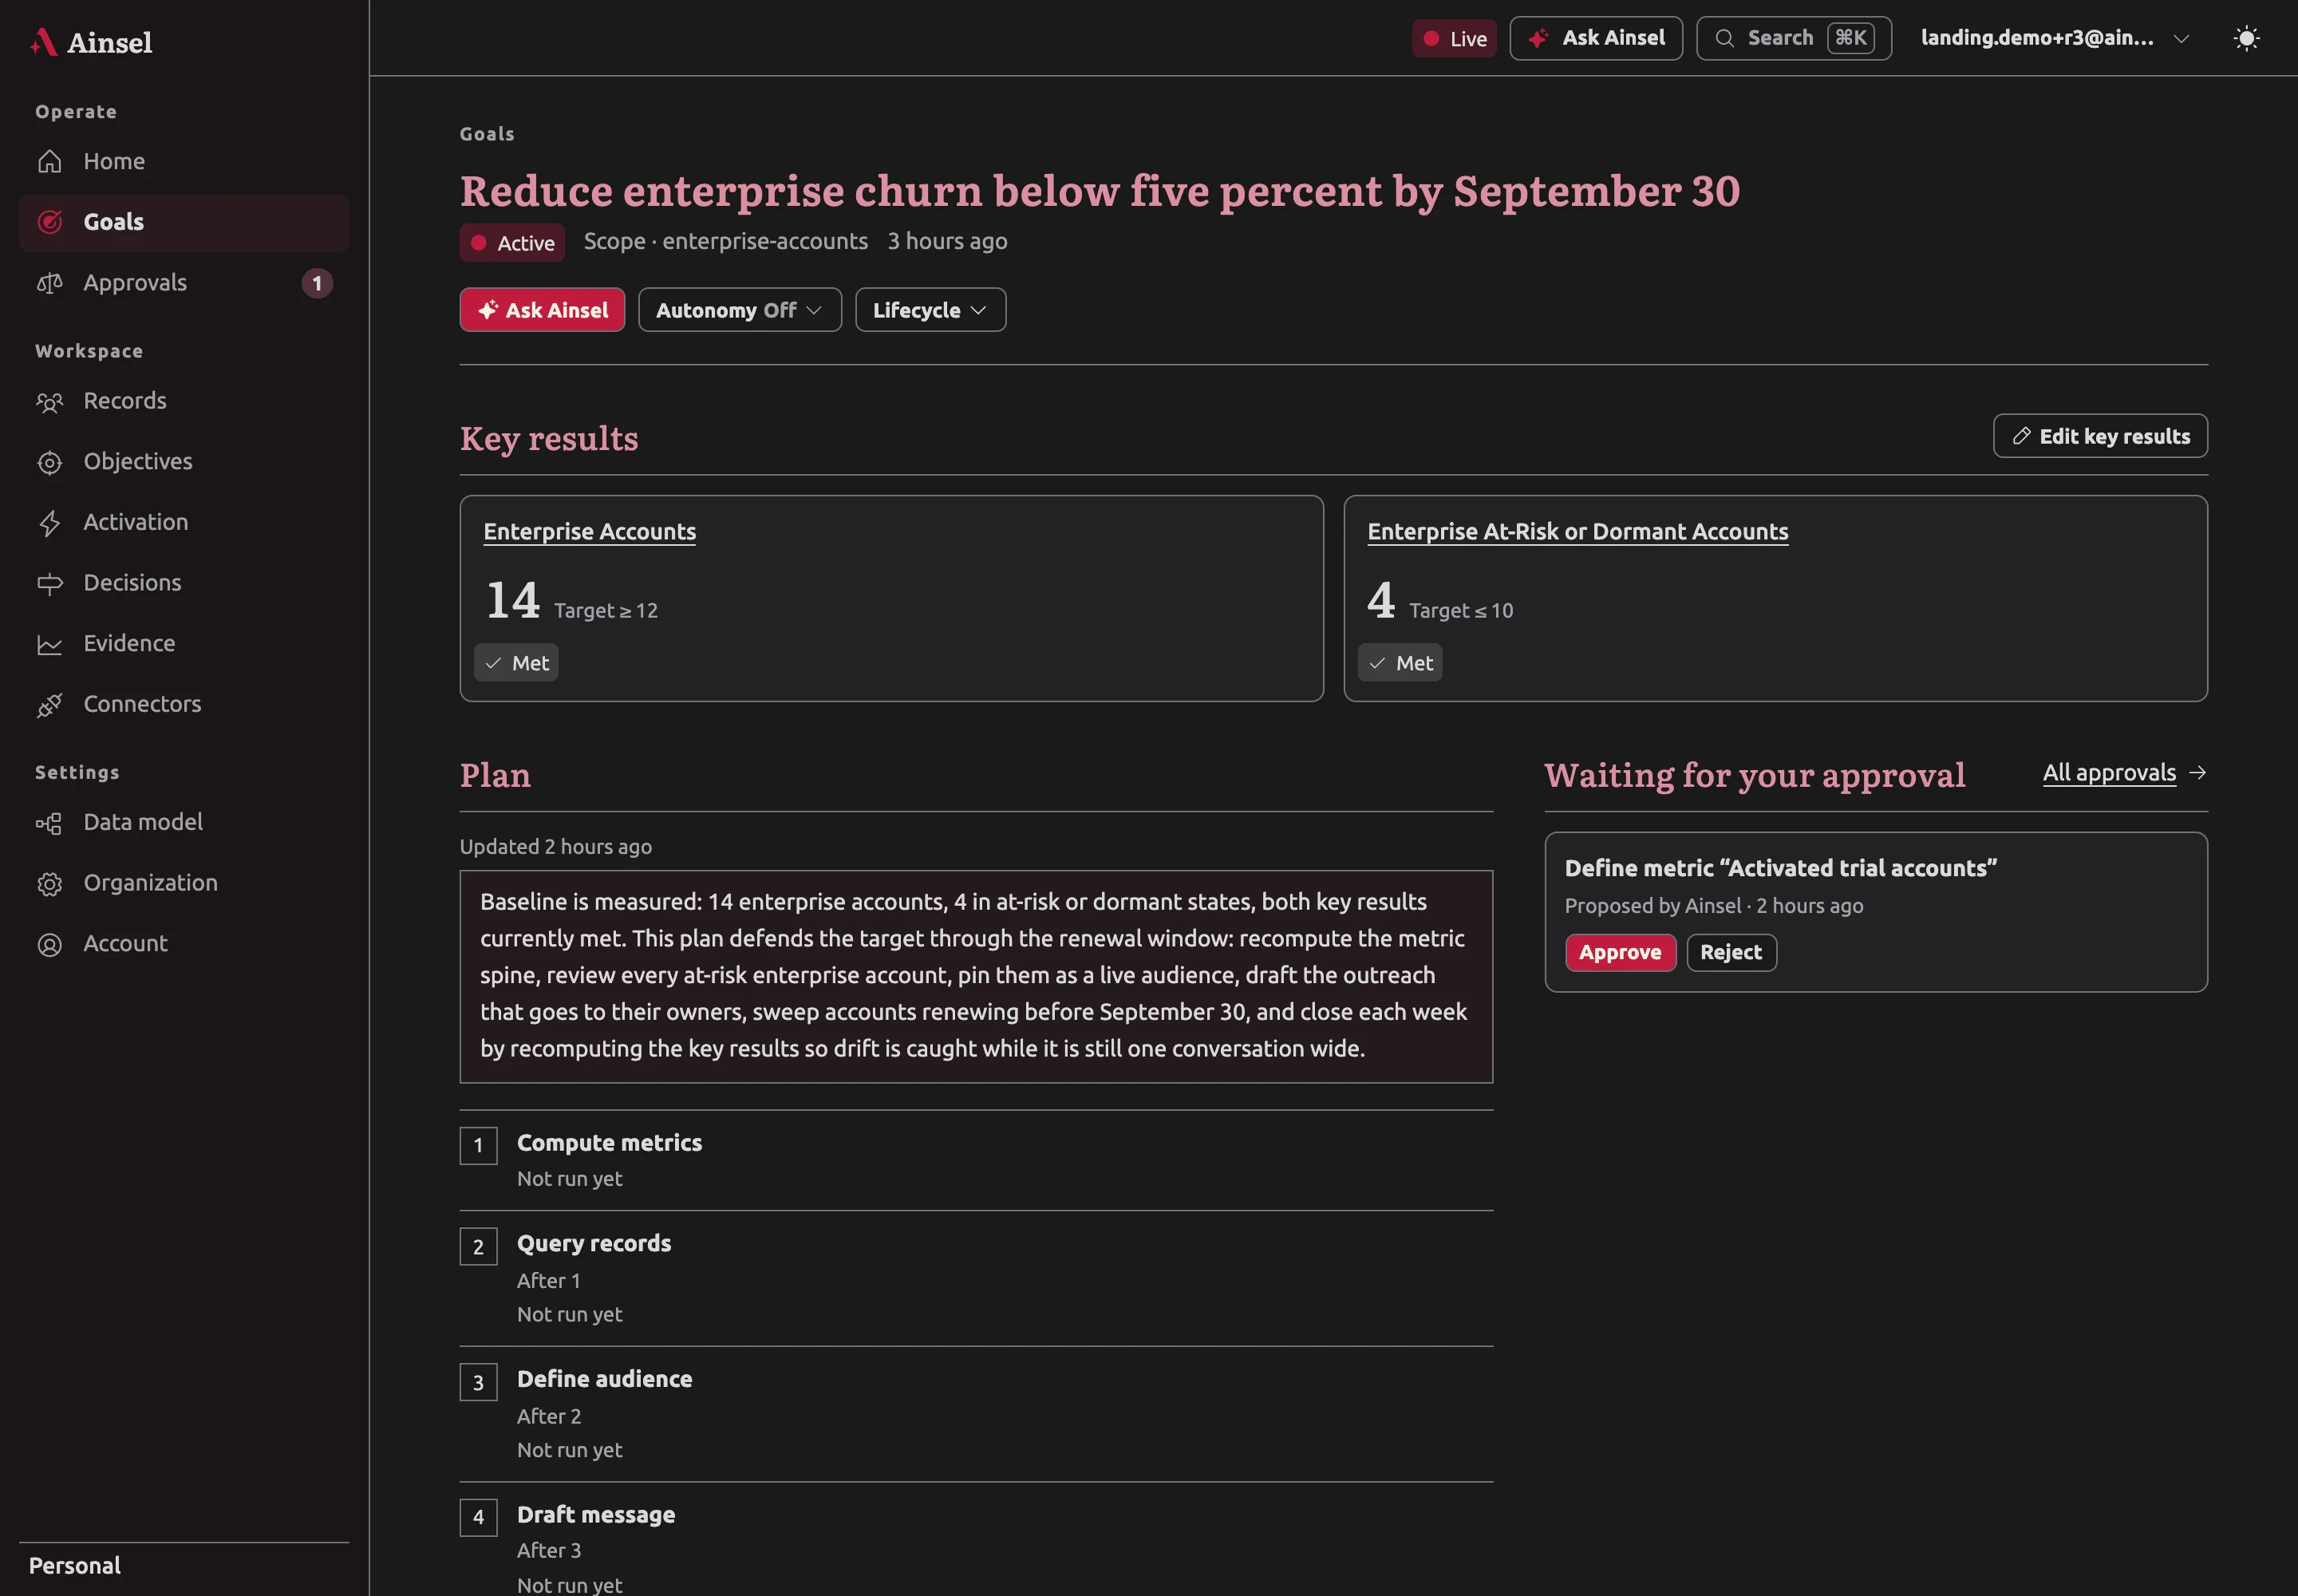Open Enterprise At-Risk or Dormant Accounts link
The width and height of the screenshot is (2298, 1596).
click(1577, 532)
